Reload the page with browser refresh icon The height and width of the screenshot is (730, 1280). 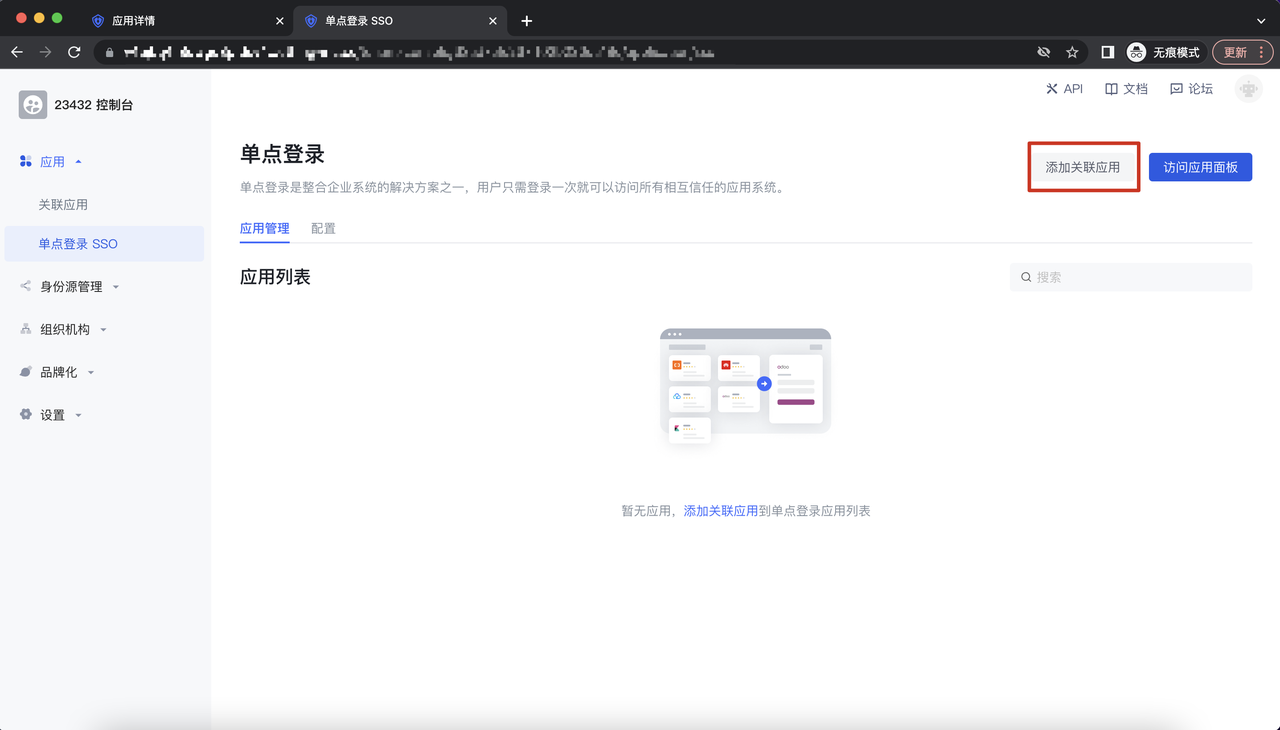(74, 52)
